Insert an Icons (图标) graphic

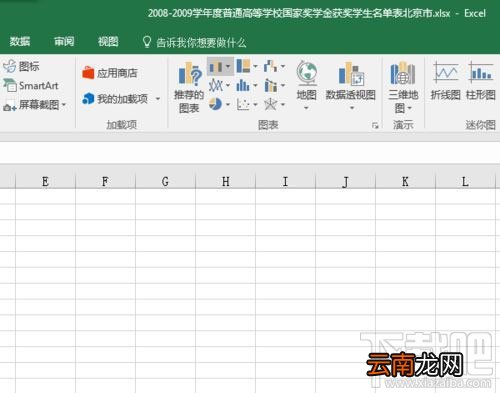[21, 66]
